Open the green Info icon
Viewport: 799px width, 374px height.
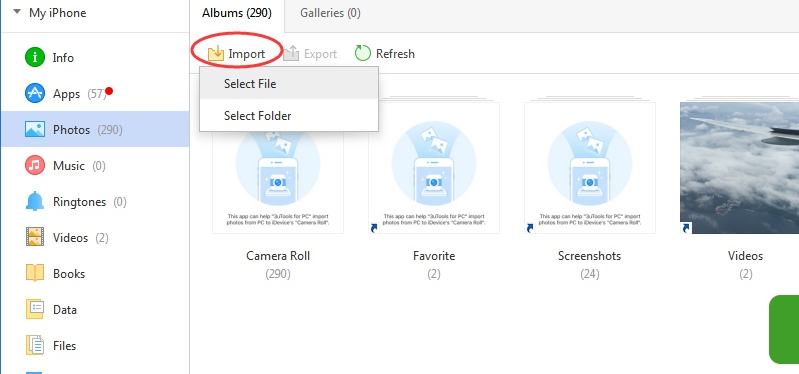(35, 58)
